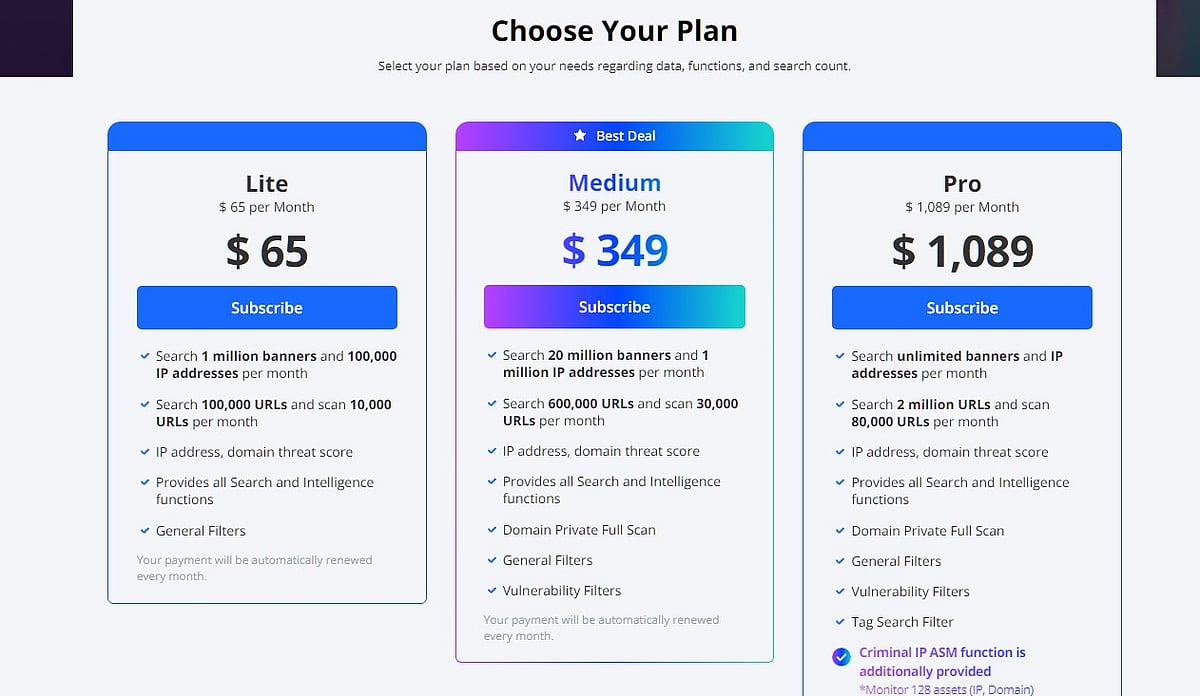Click checkmark next to Pro unlimited banners
The height and width of the screenshot is (696, 1200).
(841, 355)
